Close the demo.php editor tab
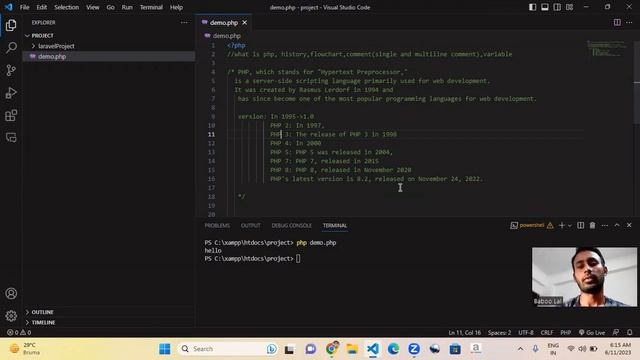 (244, 22)
